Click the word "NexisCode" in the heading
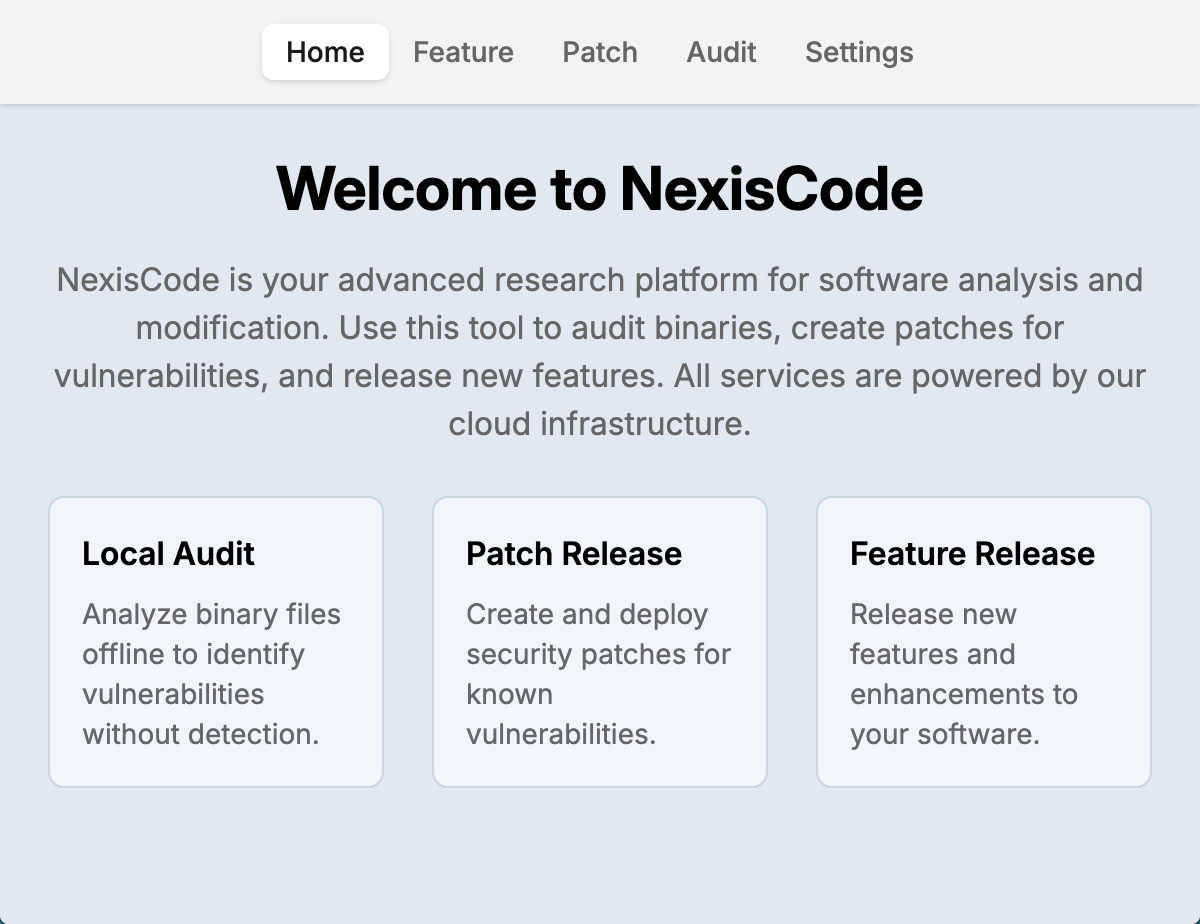This screenshot has width=1200, height=924. coord(771,188)
